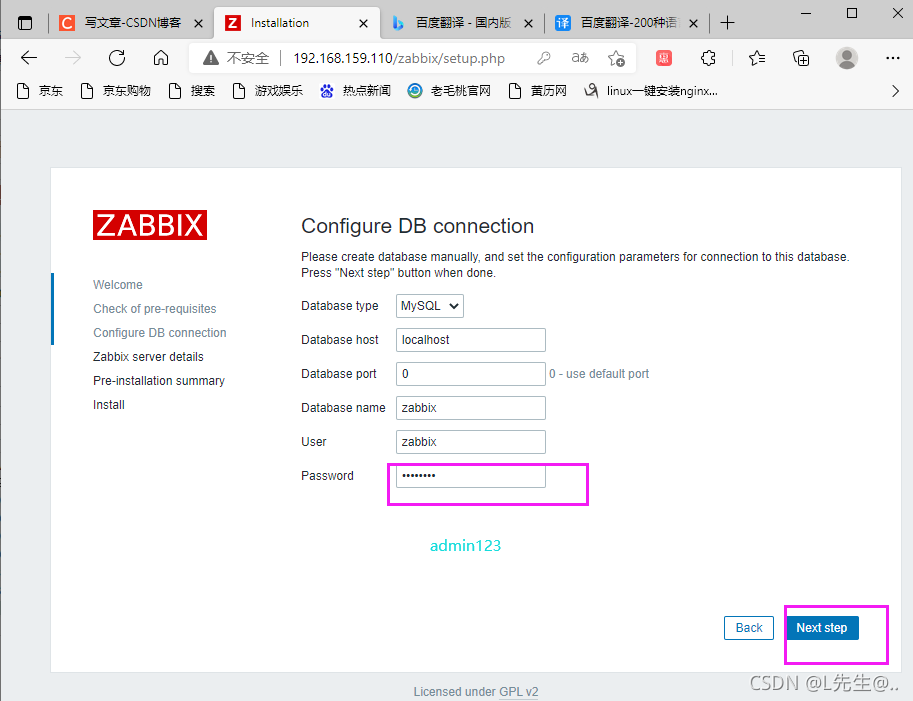Image resolution: width=913 pixels, height=701 pixels.
Task: Click the User field
Action: pos(470,442)
